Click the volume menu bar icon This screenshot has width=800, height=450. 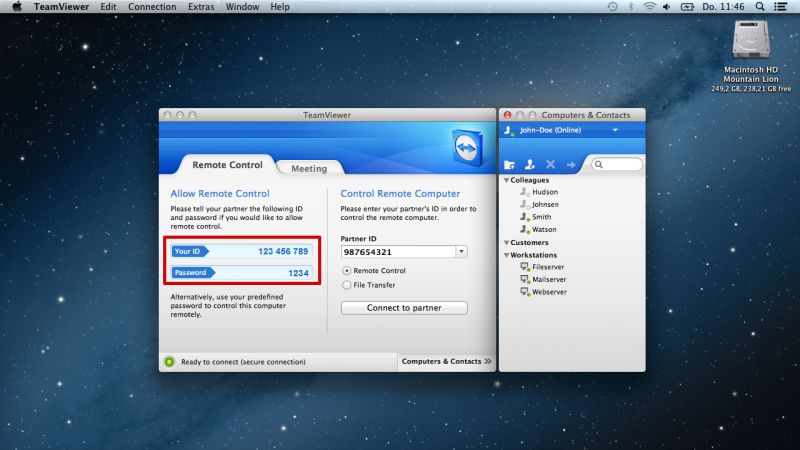666,7
